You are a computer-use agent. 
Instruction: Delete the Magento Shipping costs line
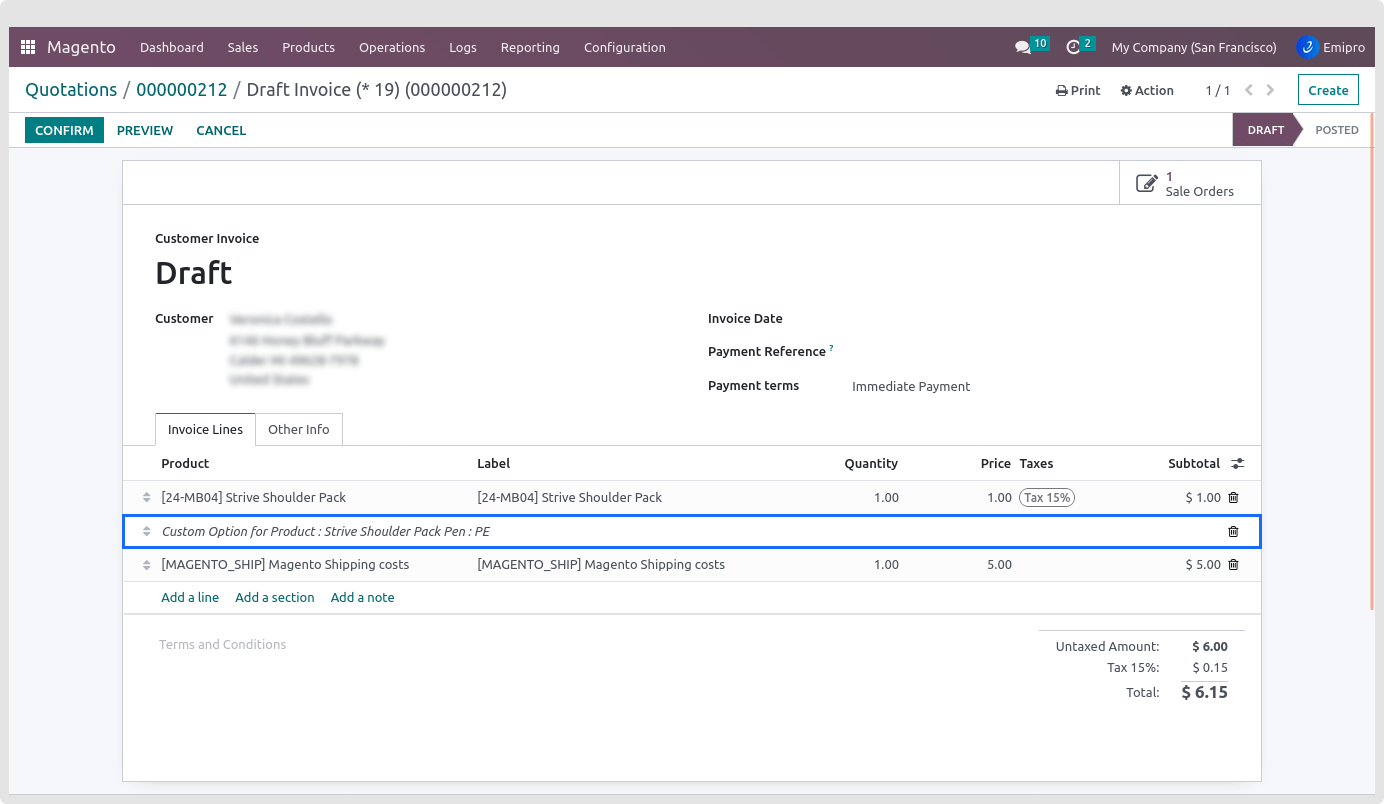click(1233, 565)
